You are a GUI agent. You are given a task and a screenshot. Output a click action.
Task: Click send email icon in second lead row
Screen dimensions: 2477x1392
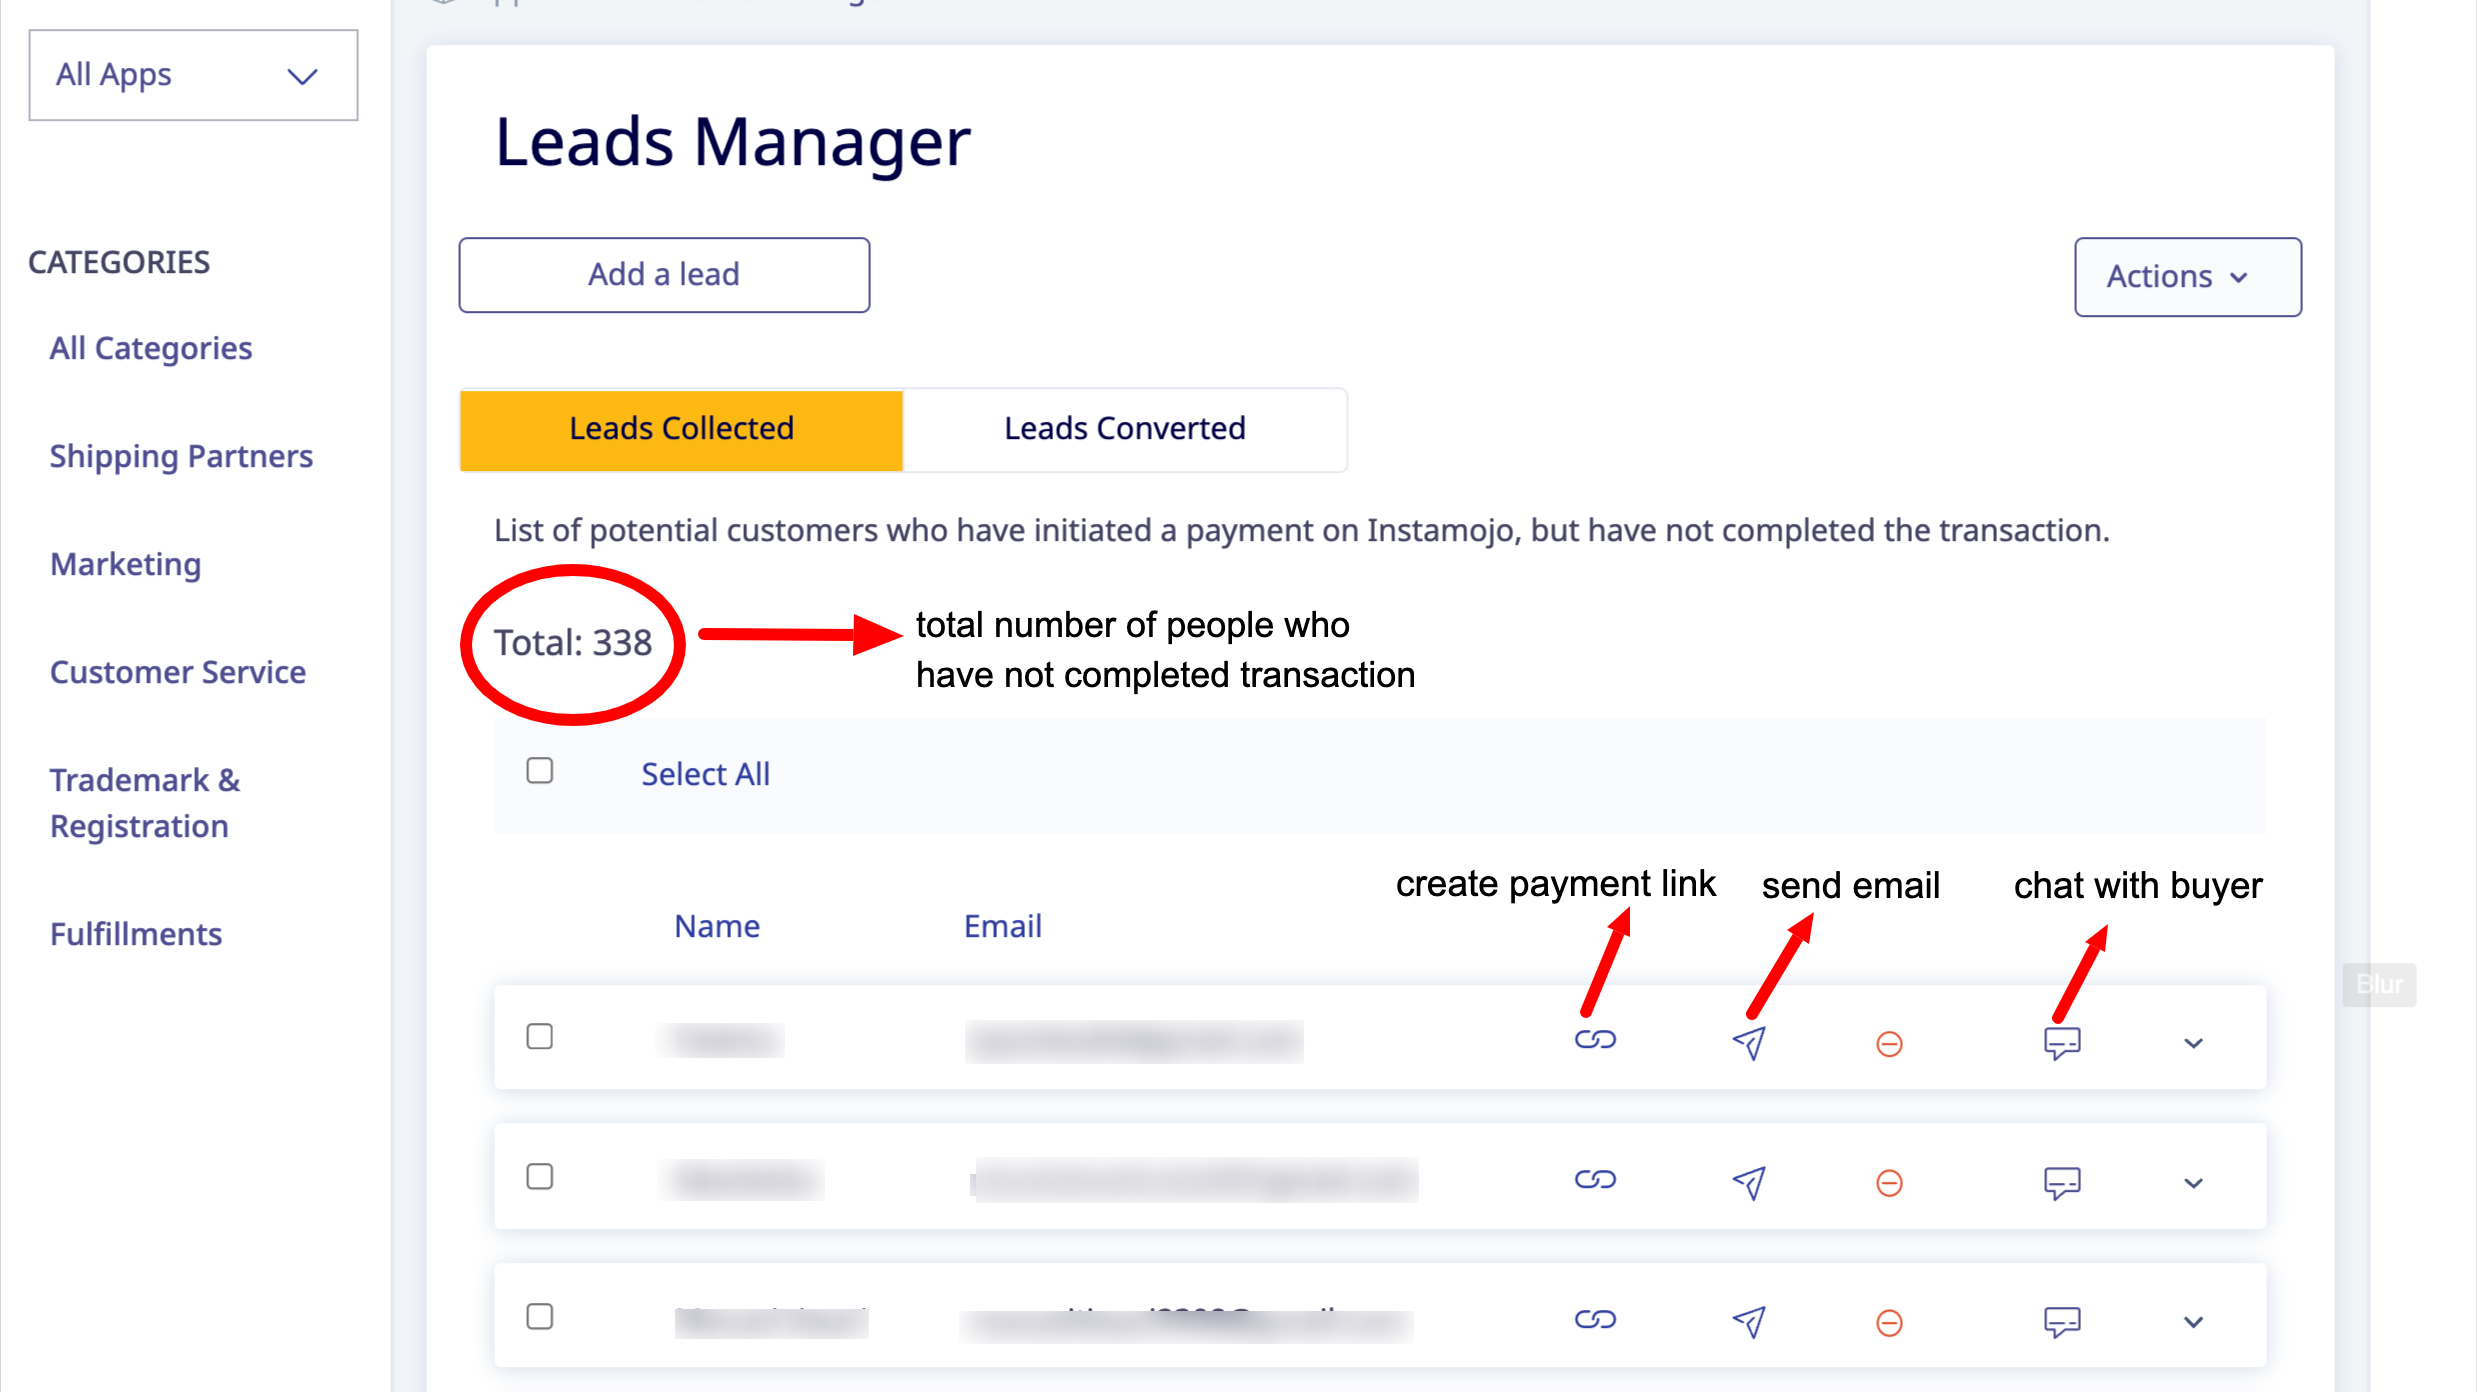1749,1183
